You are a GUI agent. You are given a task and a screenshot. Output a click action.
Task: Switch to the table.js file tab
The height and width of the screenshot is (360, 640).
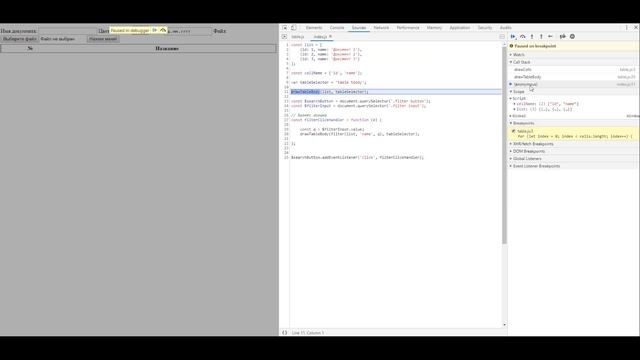[298, 37]
